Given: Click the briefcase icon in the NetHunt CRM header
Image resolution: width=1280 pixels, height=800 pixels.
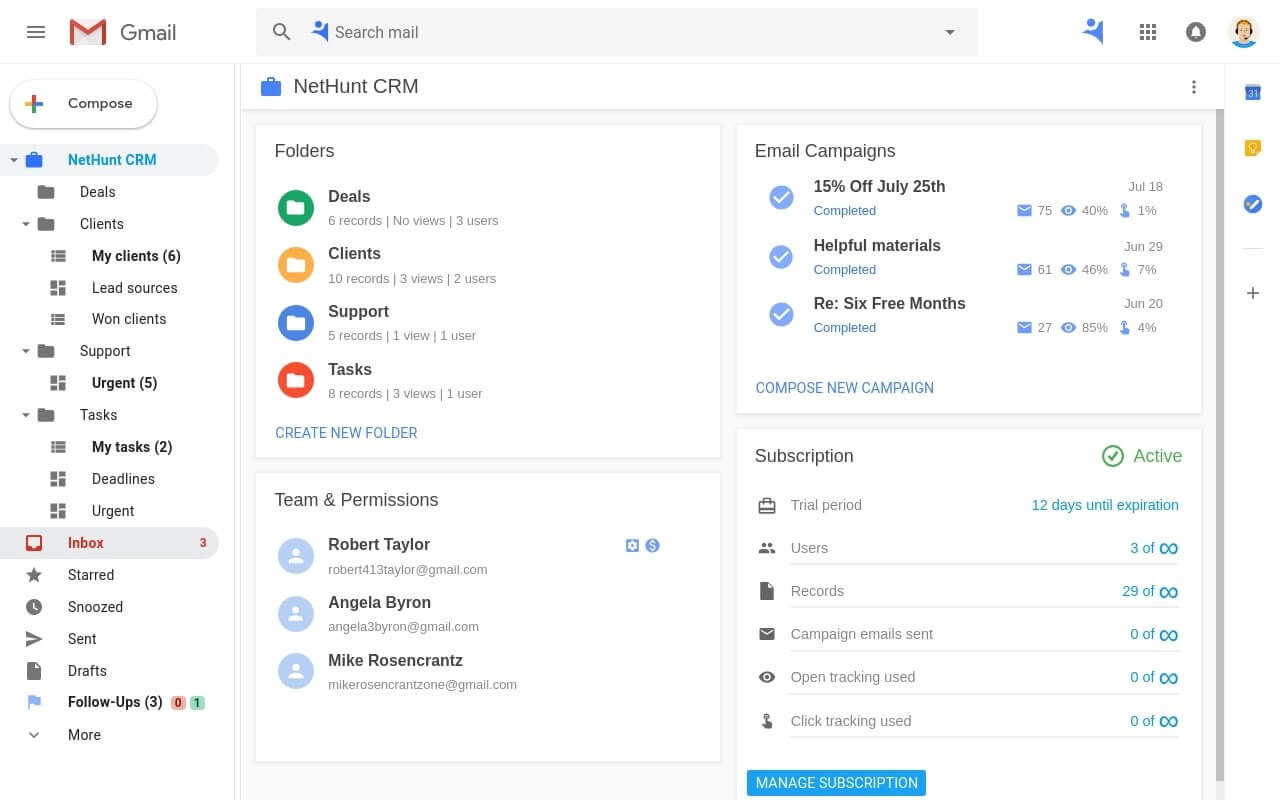Looking at the screenshot, I should 271,87.
